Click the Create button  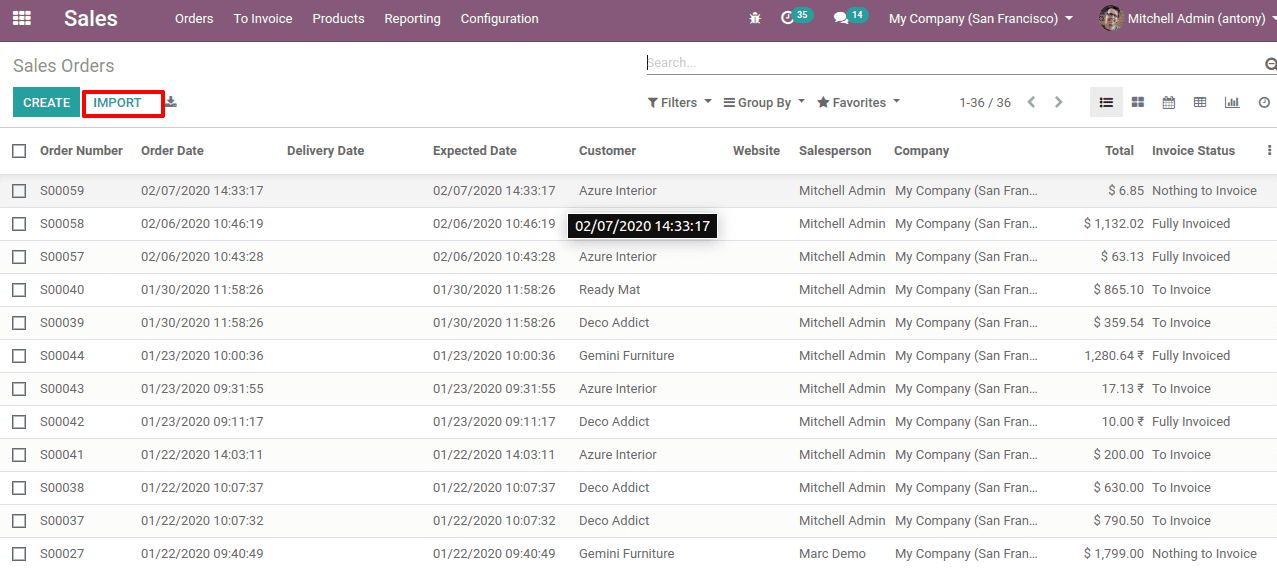(46, 102)
